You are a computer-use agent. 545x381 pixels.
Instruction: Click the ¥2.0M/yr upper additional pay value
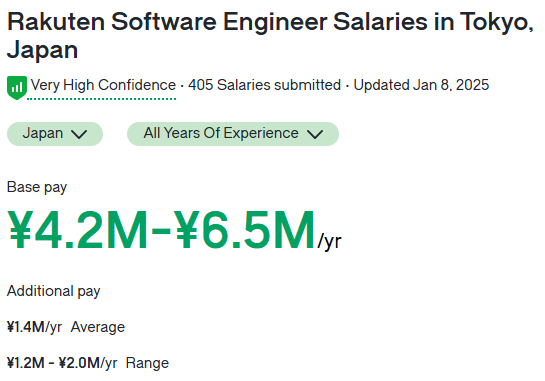tap(88, 363)
